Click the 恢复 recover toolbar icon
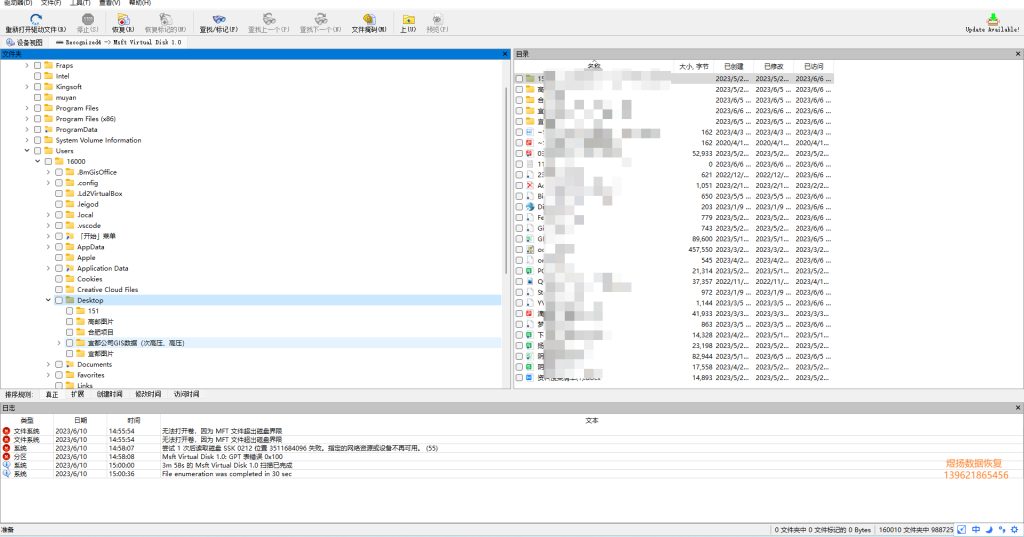Viewport: 1024px width, 537px height. [x=123, y=20]
